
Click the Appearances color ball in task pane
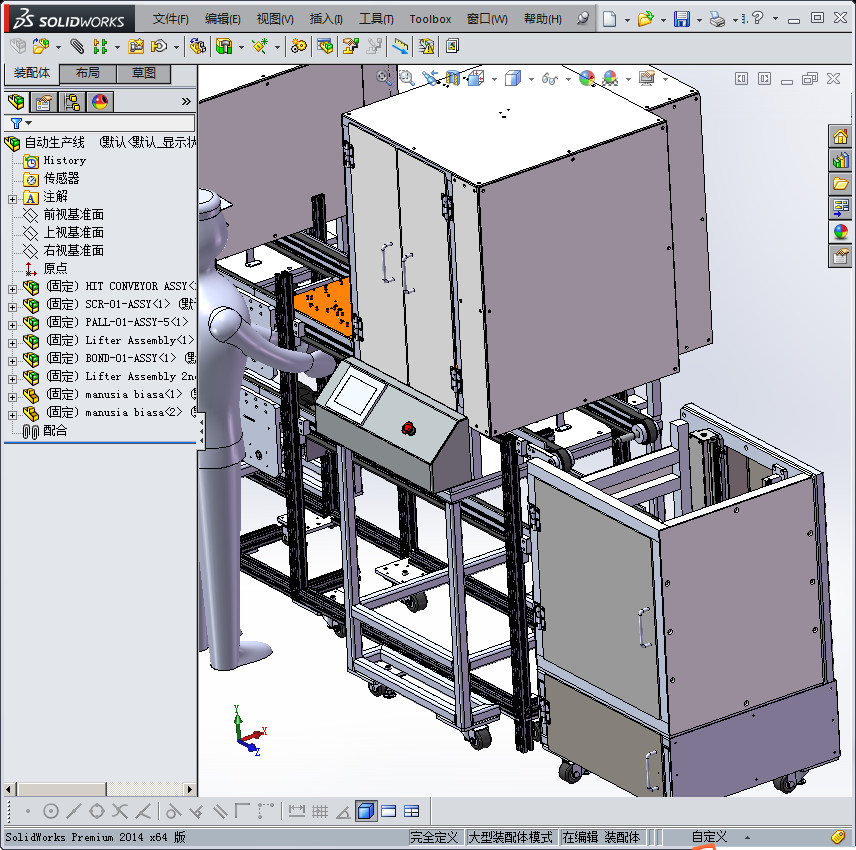tap(840, 232)
